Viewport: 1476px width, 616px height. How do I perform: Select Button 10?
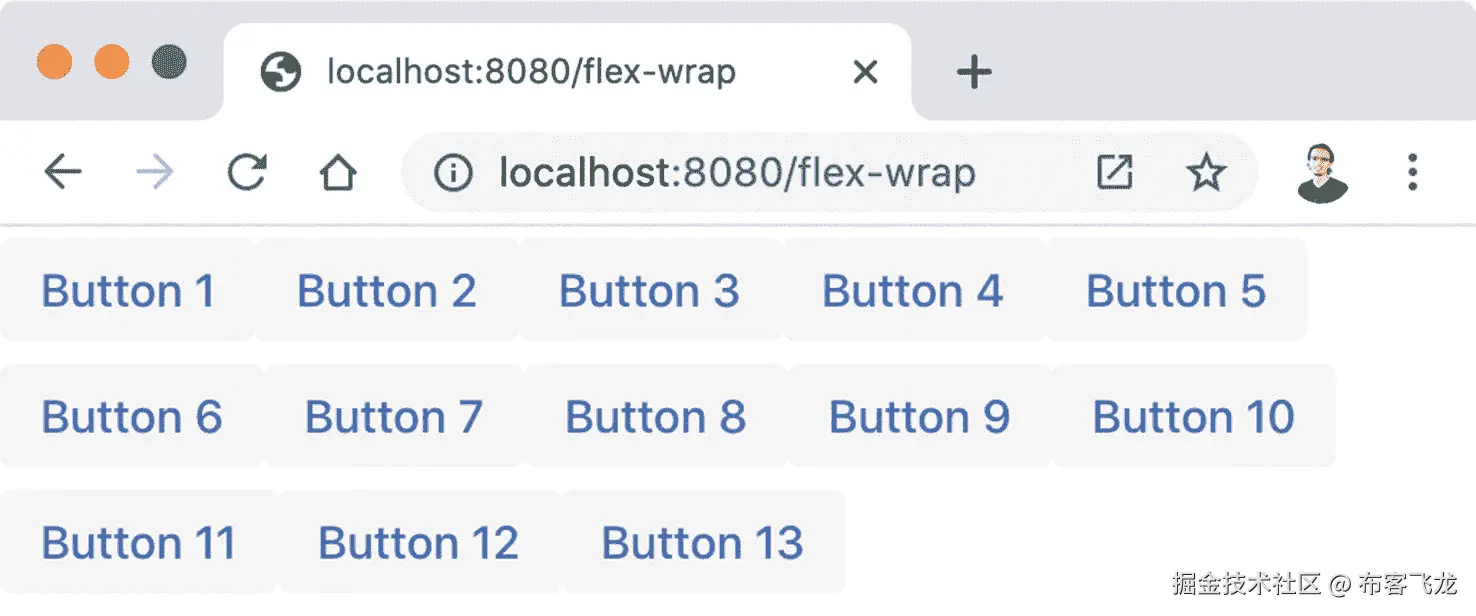[1193, 416]
